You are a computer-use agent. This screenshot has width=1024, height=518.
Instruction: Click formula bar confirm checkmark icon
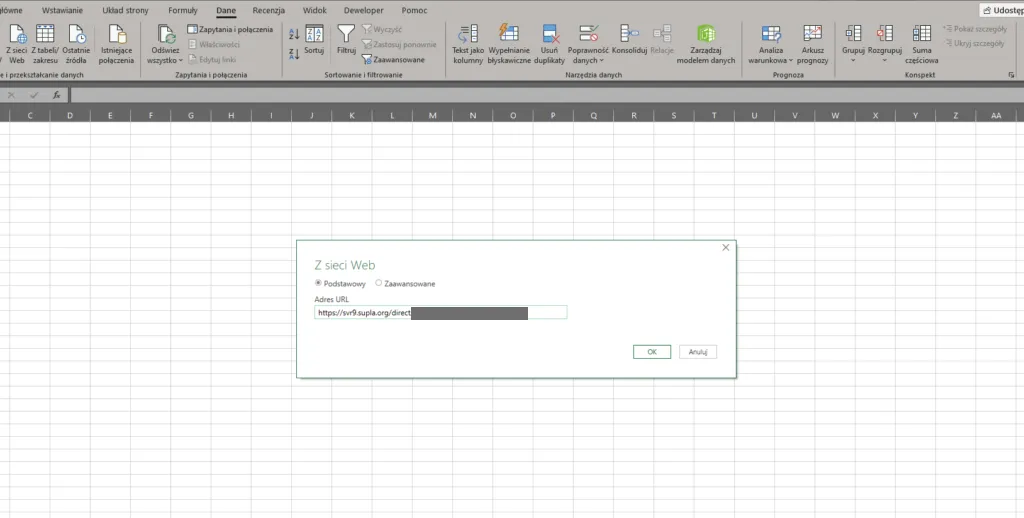pyautogui.click(x=34, y=95)
